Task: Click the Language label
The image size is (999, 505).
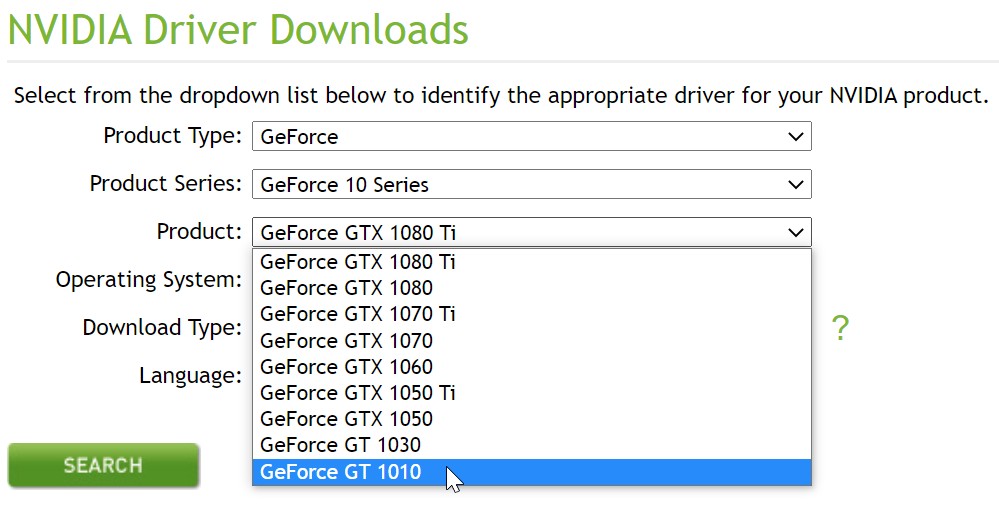Action: click(190, 376)
